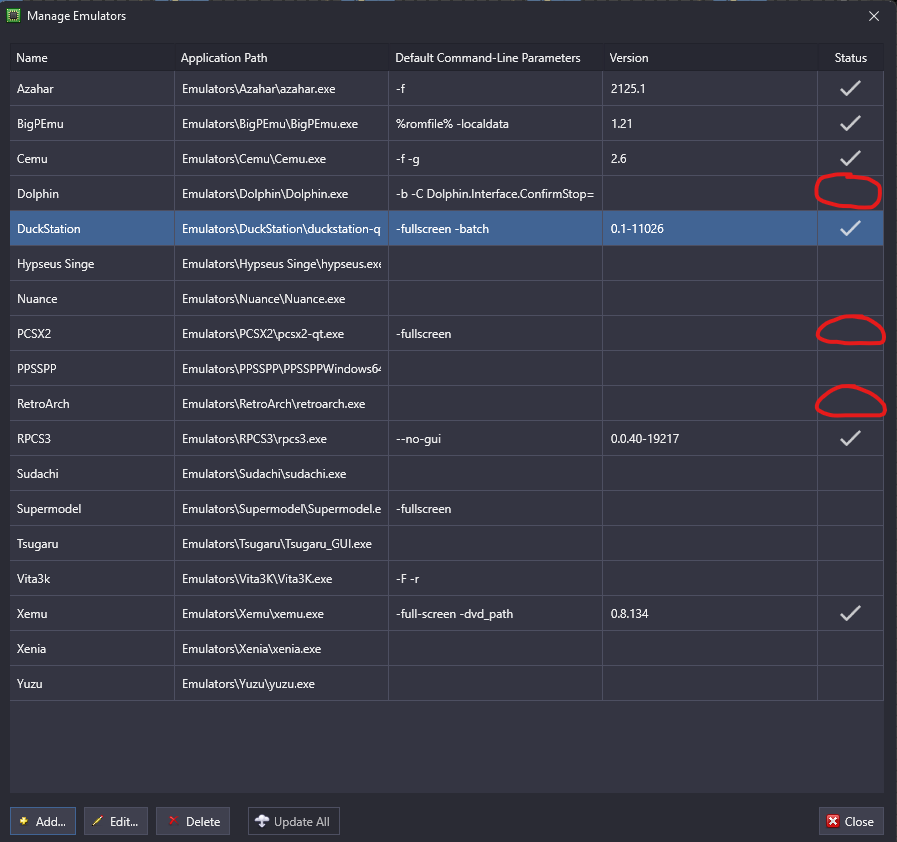Click the Add button plus icon

[x=23, y=821]
